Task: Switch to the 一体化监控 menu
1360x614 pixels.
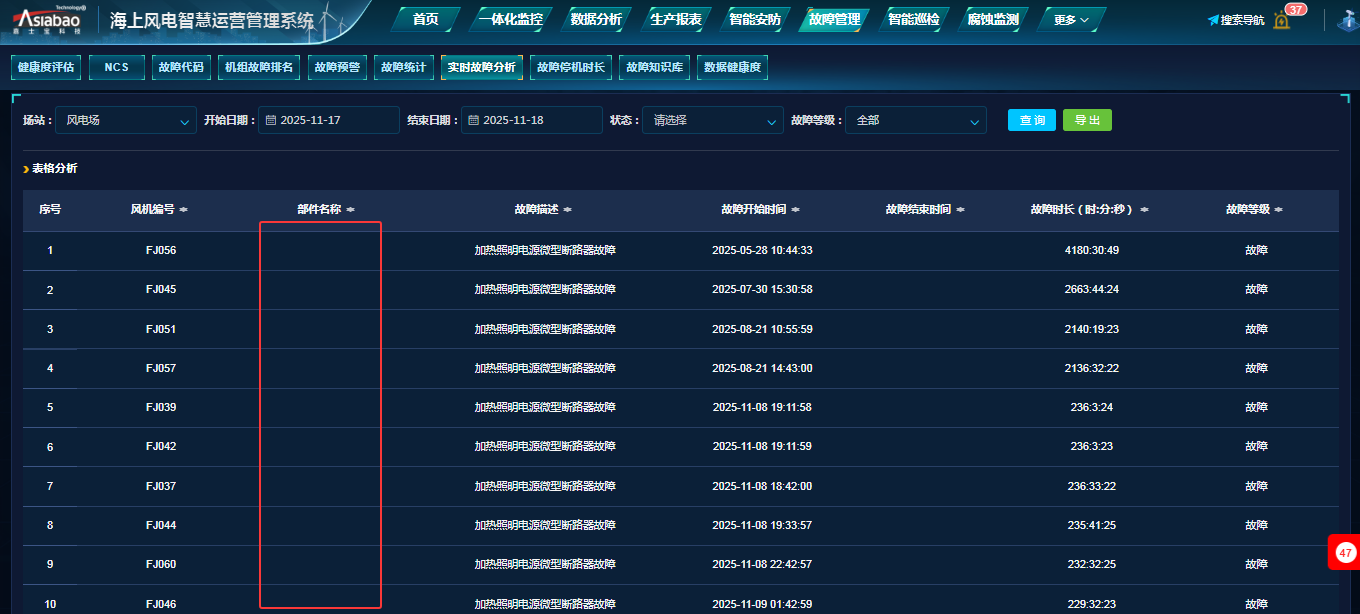Action: click(512, 19)
